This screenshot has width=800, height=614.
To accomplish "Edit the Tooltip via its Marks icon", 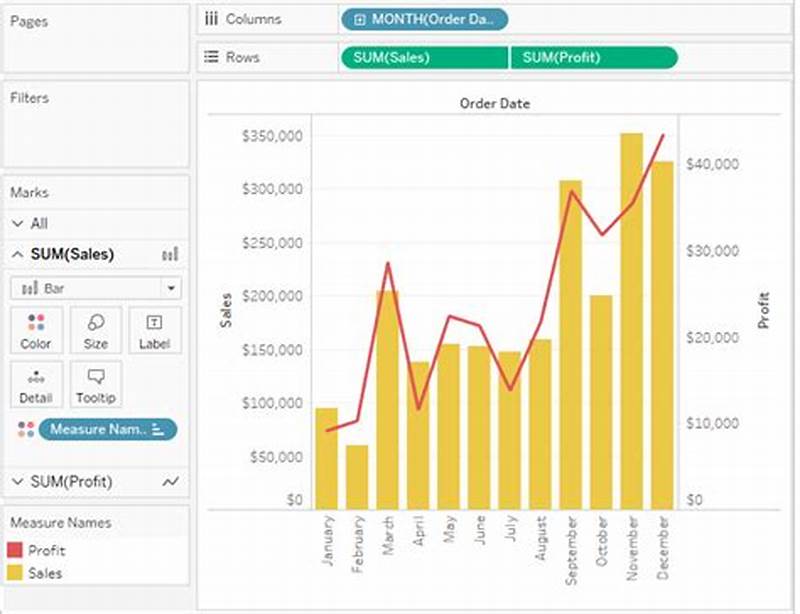I will pos(95,384).
